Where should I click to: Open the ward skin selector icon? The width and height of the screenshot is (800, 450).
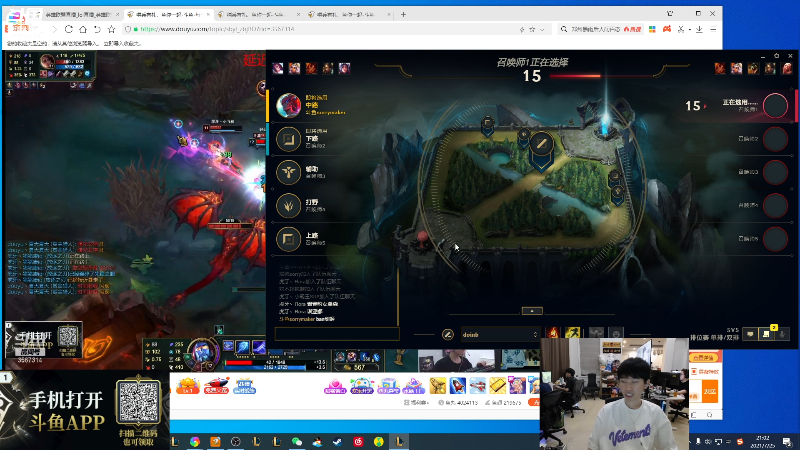click(596, 334)
